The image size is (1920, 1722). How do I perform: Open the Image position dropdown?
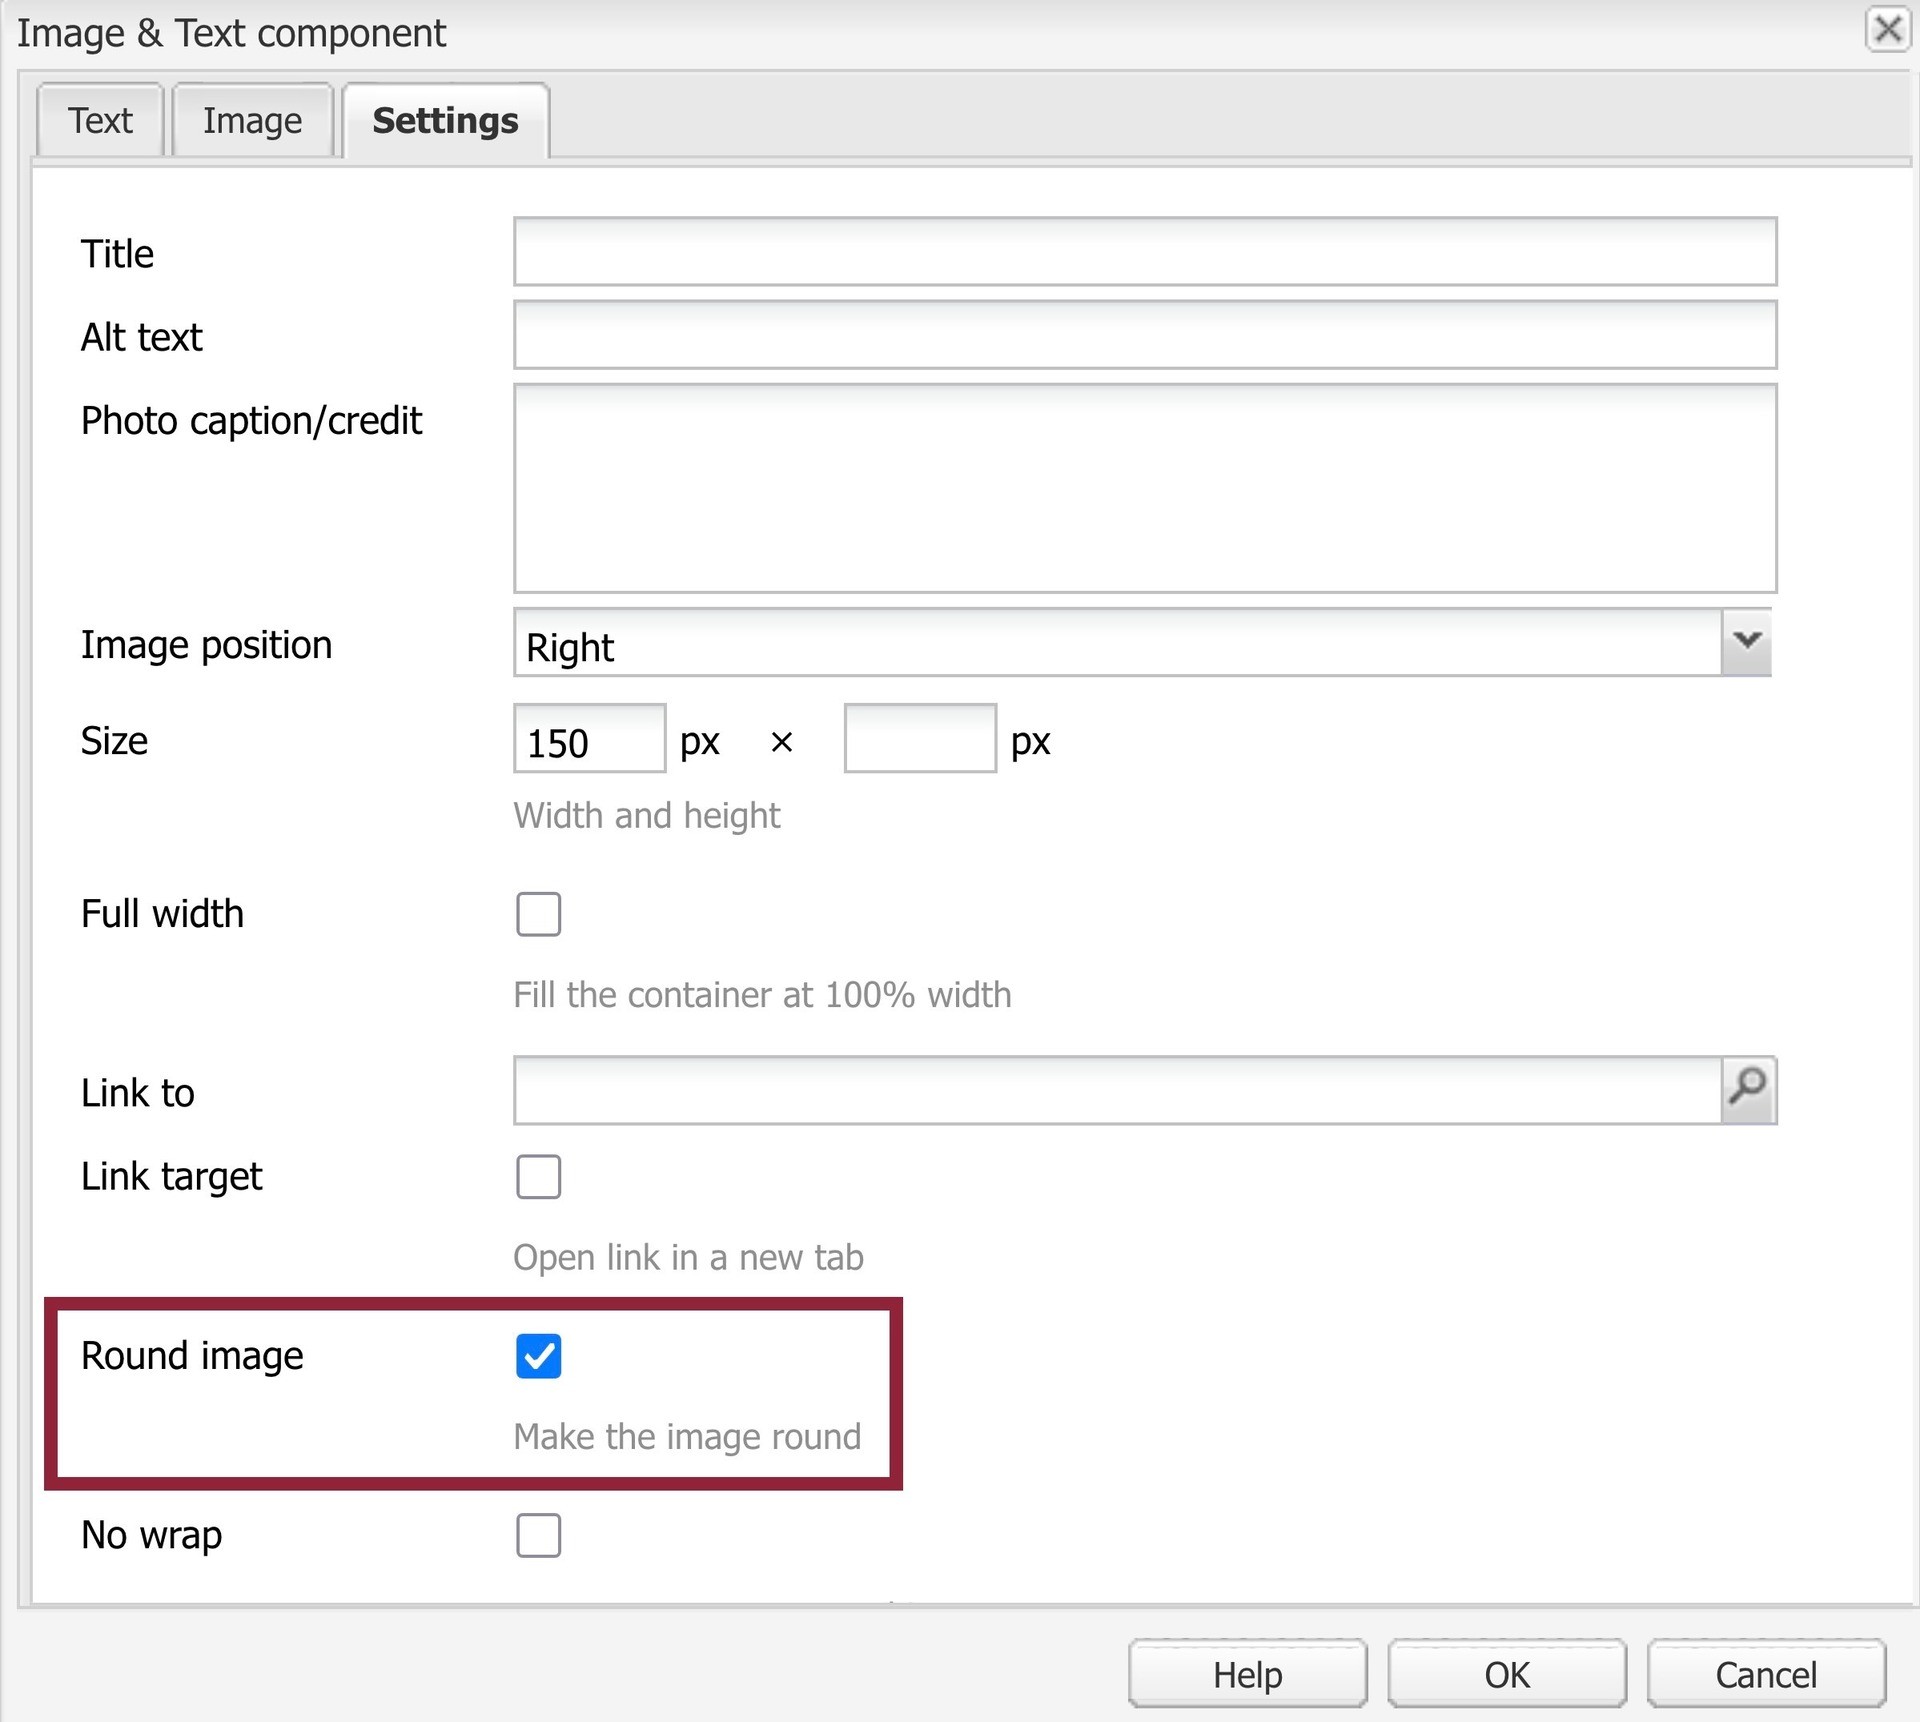click(1100, 645)
